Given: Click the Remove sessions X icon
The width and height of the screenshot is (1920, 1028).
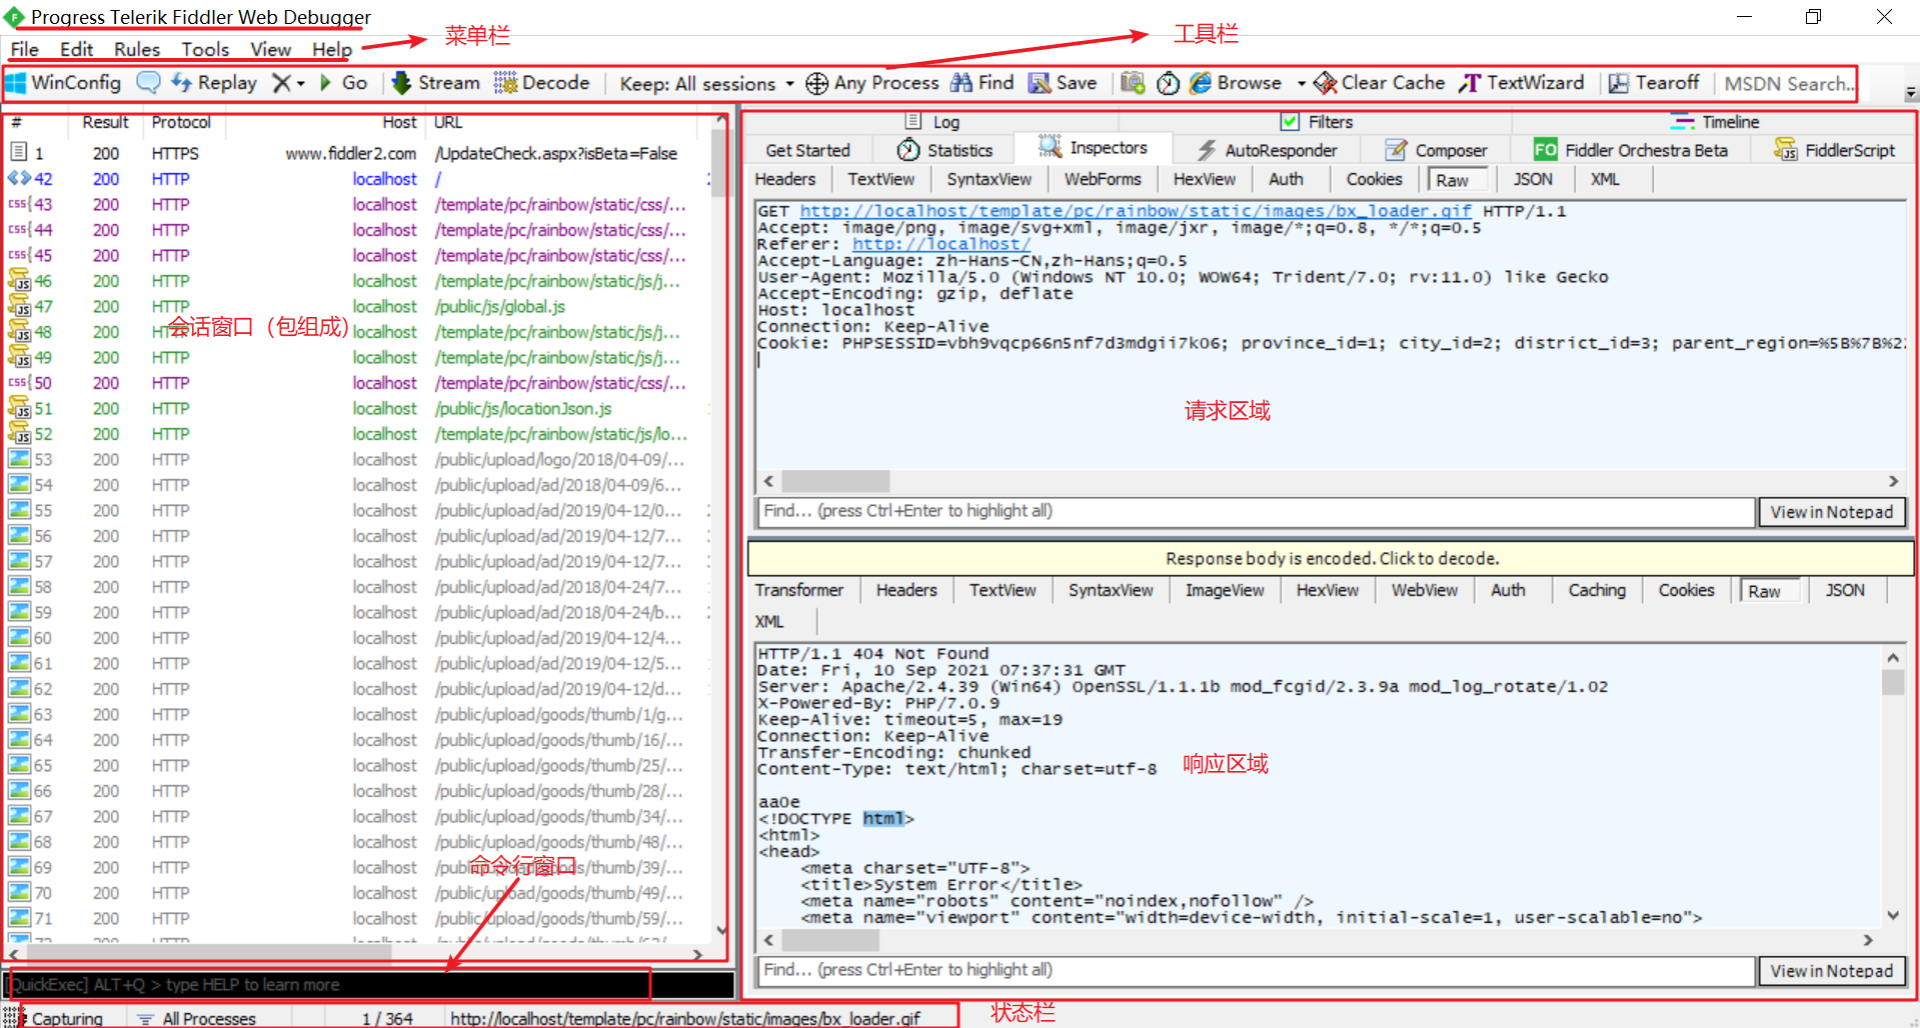Looking at the screenshot, I should coord(282,83).
